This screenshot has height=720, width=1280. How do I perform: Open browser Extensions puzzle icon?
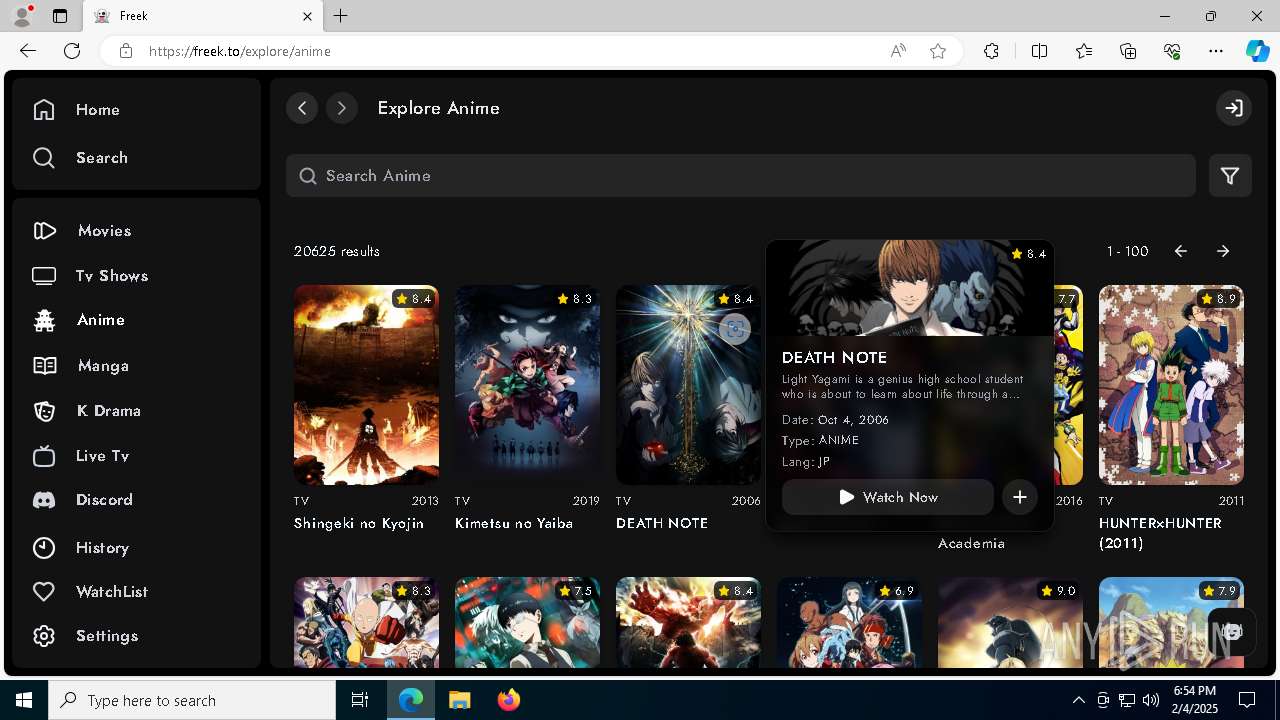pyautogui.click(x=991, y=51)
